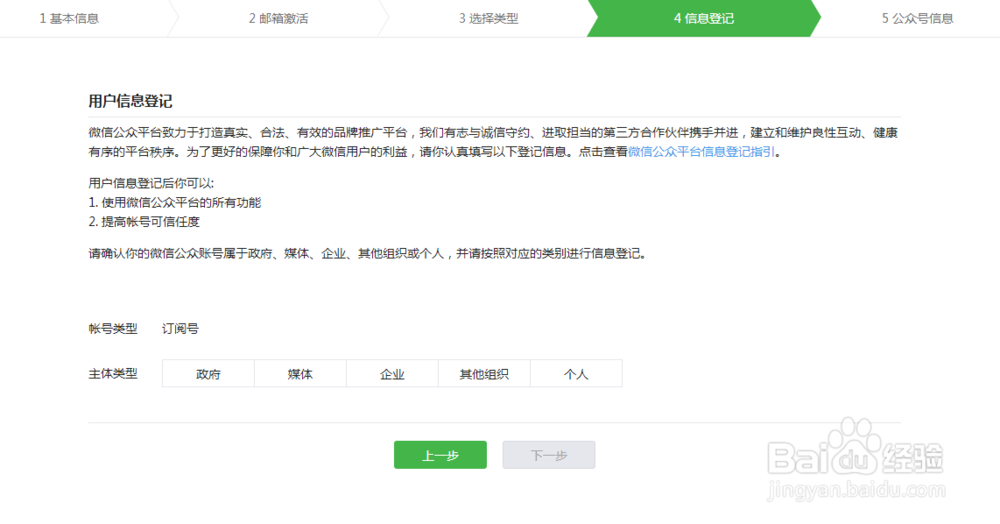
Task: Click the line 1. 使用微信公众平台的所有功能
Action: pos(175,203)
